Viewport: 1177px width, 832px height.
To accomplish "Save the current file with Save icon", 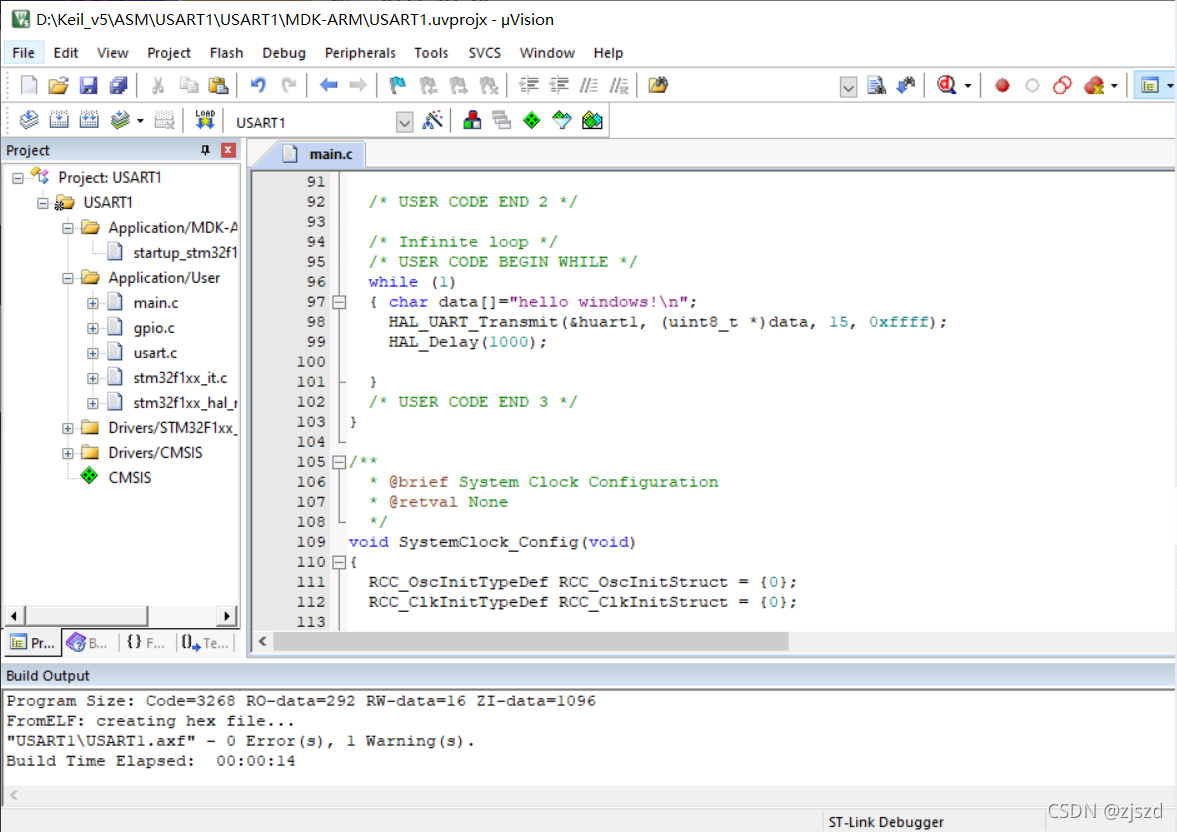I will coord(89,86).
